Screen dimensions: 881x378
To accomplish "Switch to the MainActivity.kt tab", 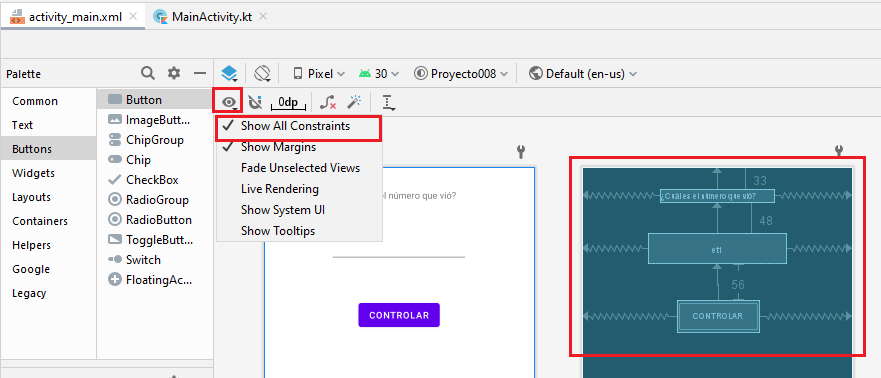I will [x=211, y=16].
